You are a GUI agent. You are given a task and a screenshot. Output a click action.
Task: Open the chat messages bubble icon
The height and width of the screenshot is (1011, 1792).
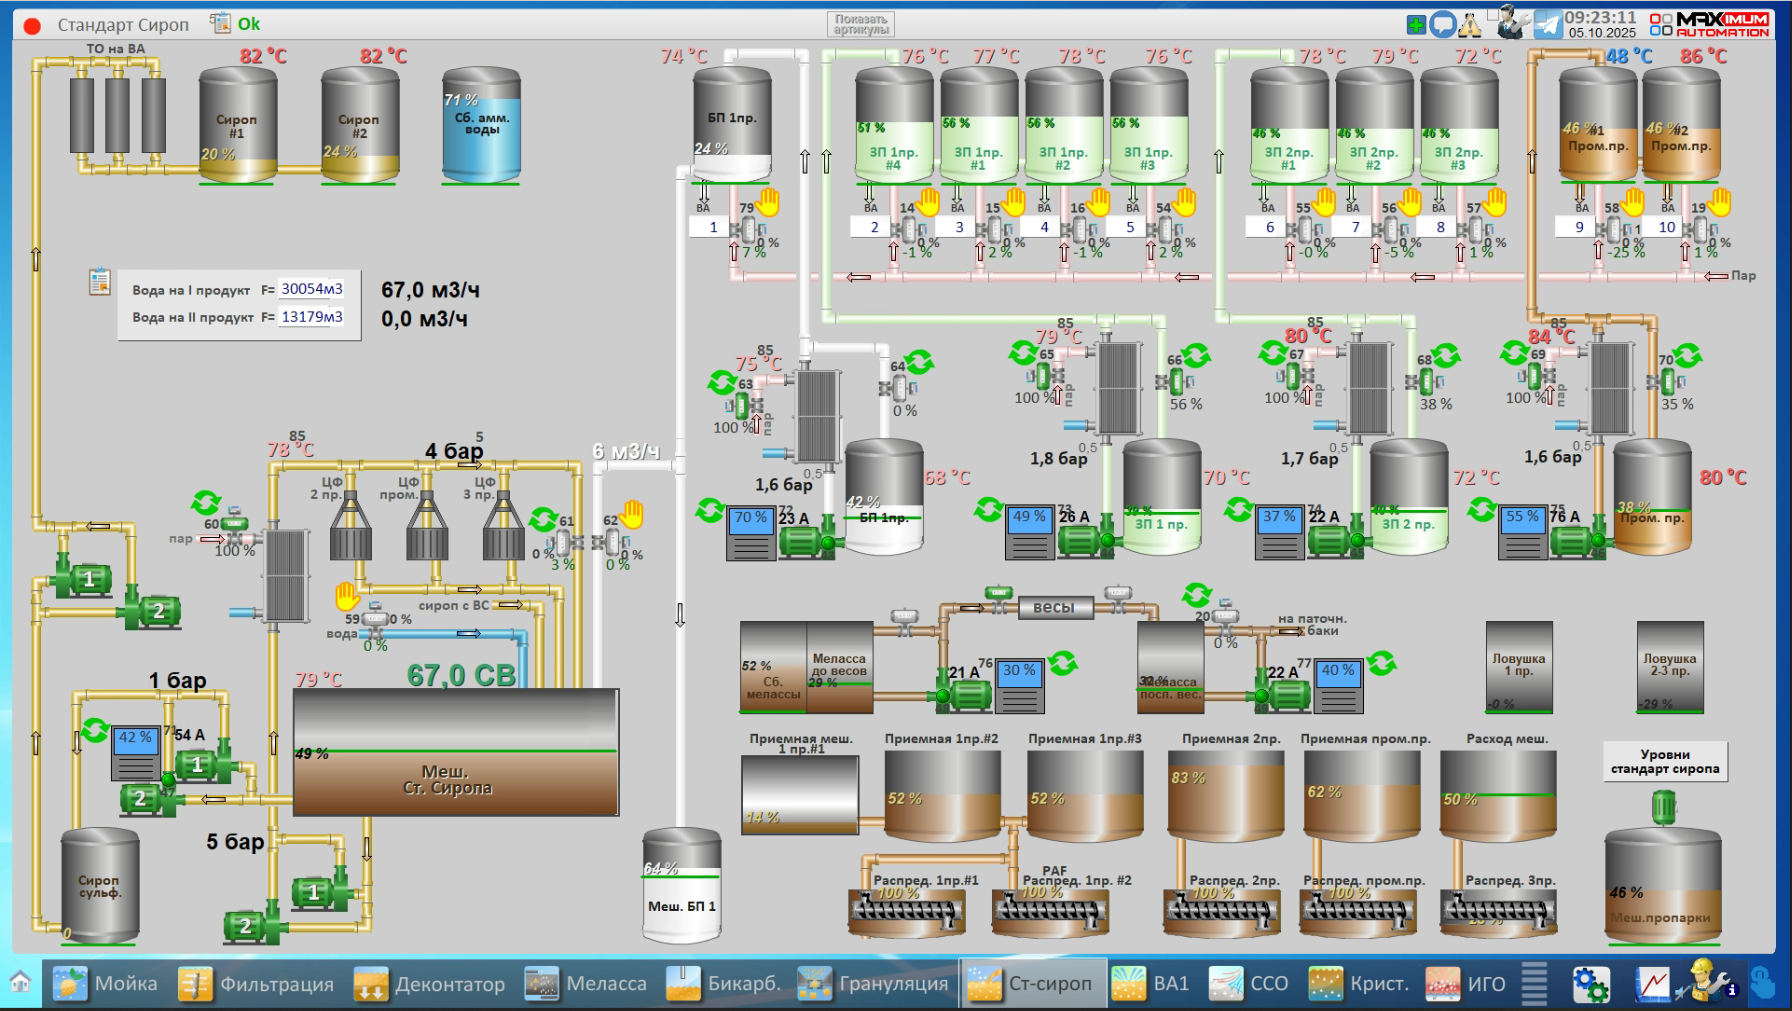[x=1442, y=24]
